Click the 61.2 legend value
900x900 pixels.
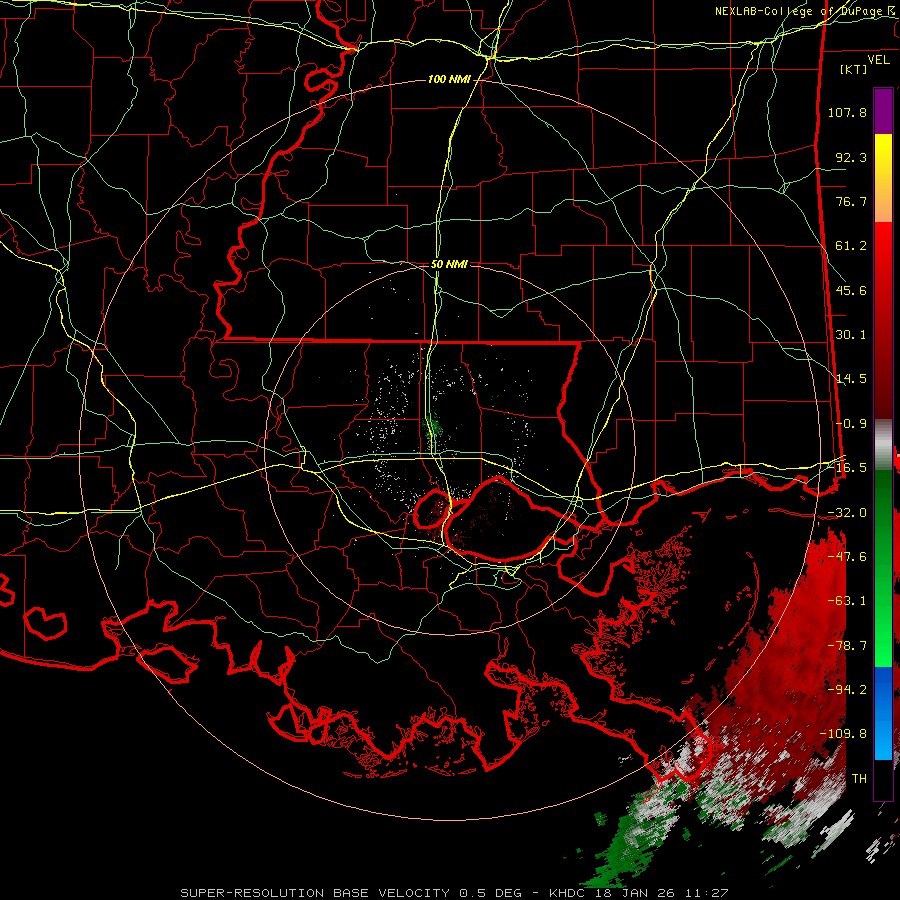tap(851, 246)
